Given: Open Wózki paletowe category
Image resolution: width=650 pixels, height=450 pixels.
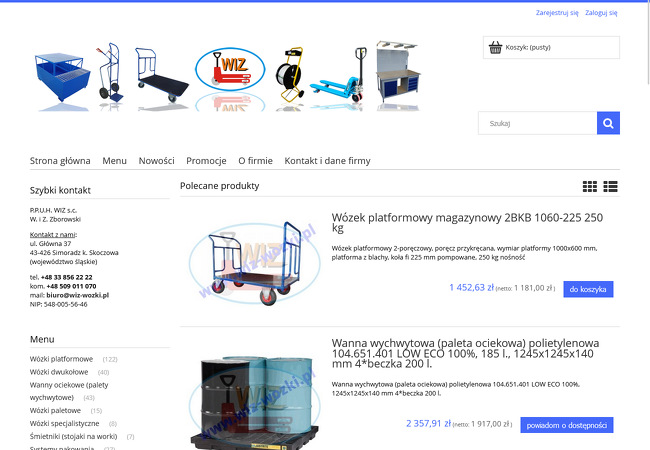Looking at the screenshot, I should (x=55, y=411).
